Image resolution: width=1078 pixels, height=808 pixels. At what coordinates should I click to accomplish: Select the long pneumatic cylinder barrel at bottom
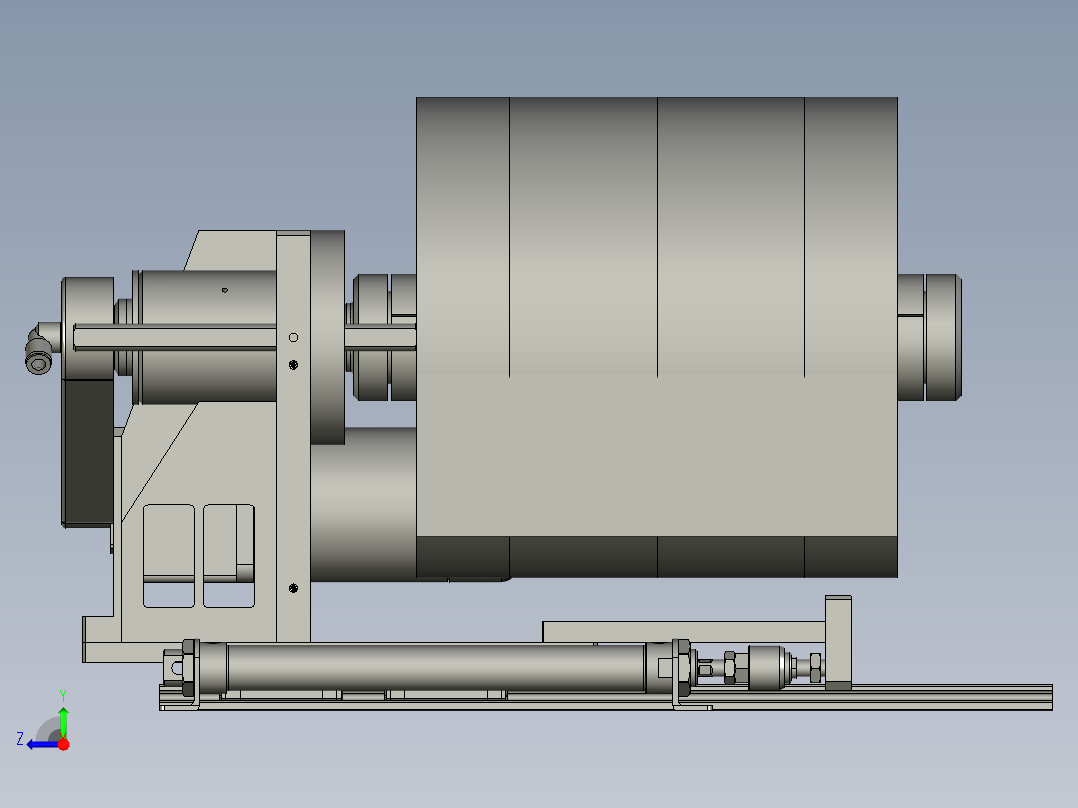point(436,667)
